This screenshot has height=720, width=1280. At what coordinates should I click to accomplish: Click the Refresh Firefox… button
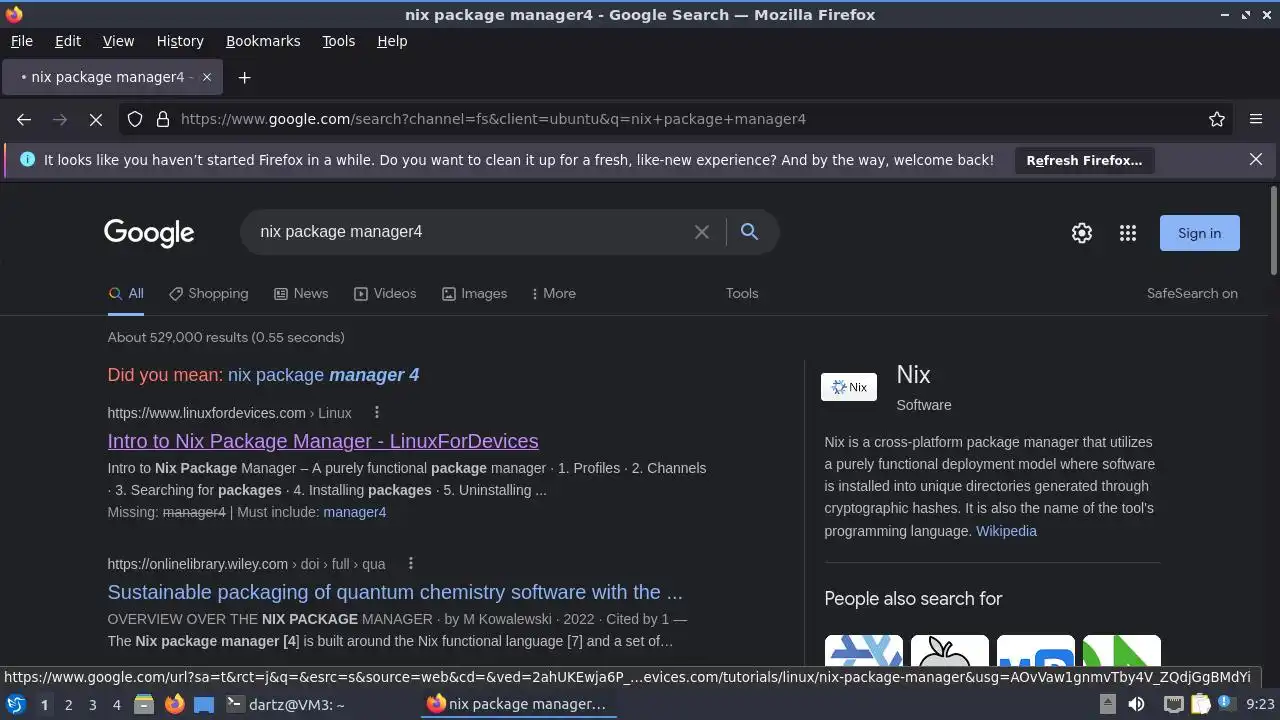1084,160
